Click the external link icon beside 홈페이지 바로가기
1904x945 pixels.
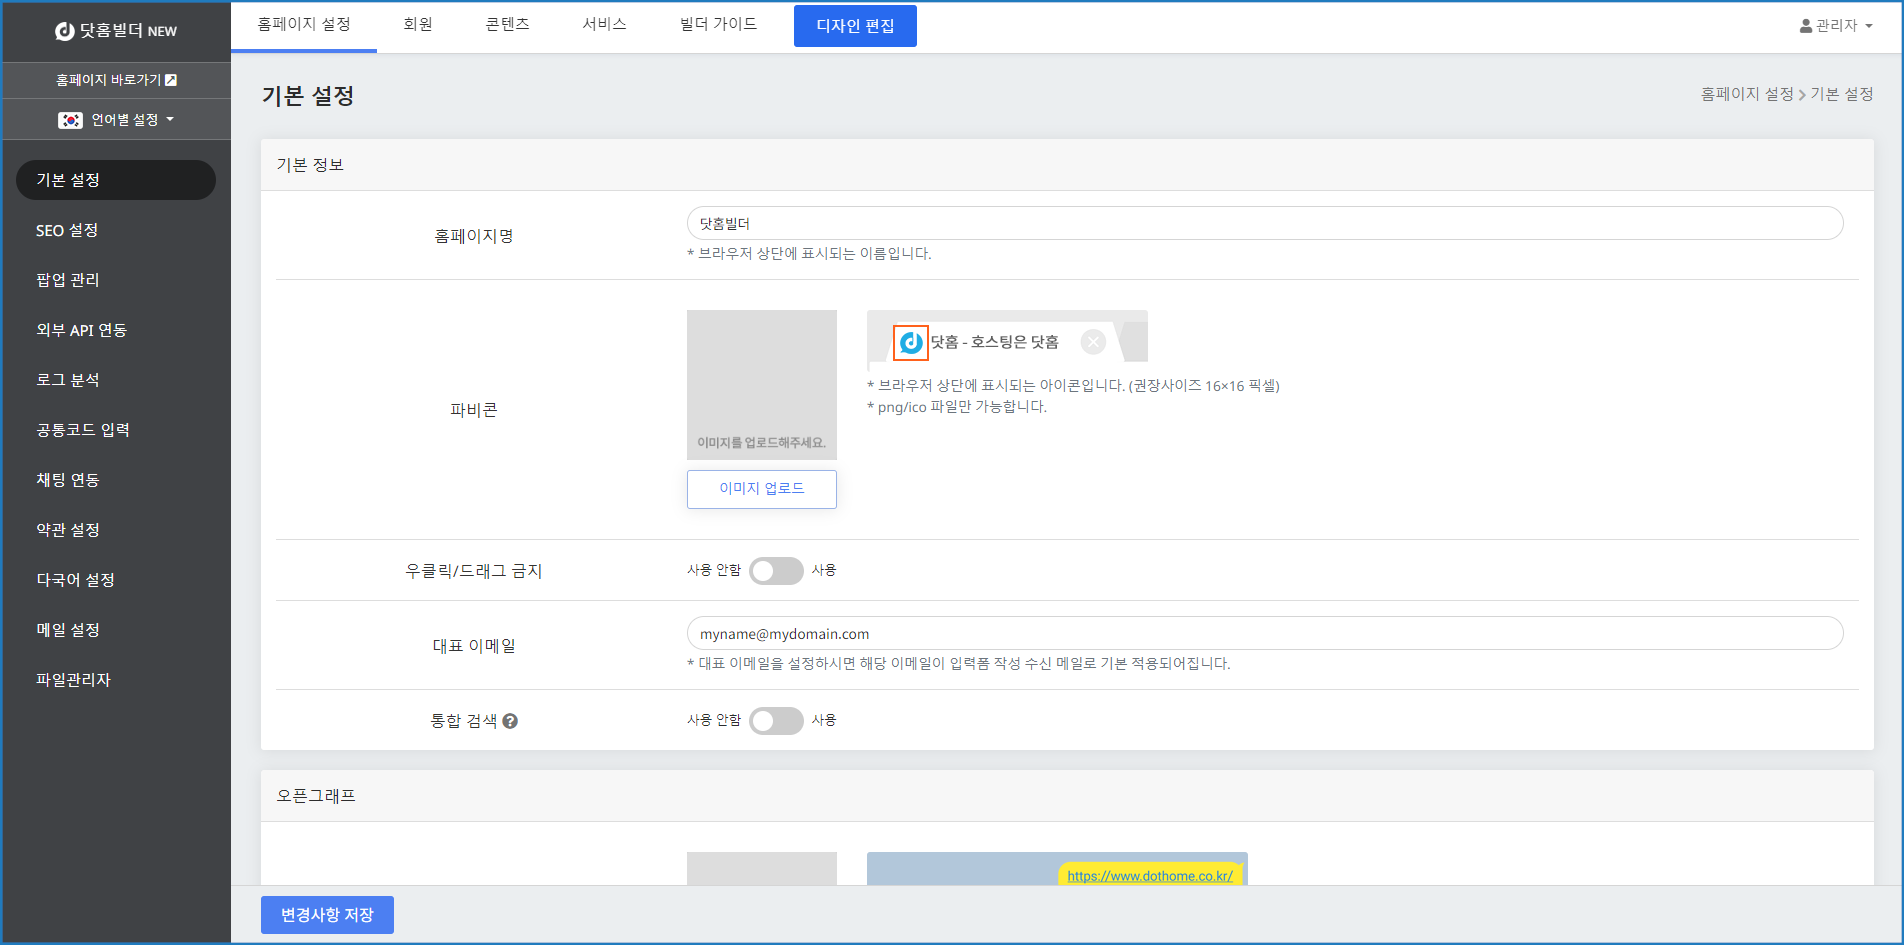(x=171, y=80)
